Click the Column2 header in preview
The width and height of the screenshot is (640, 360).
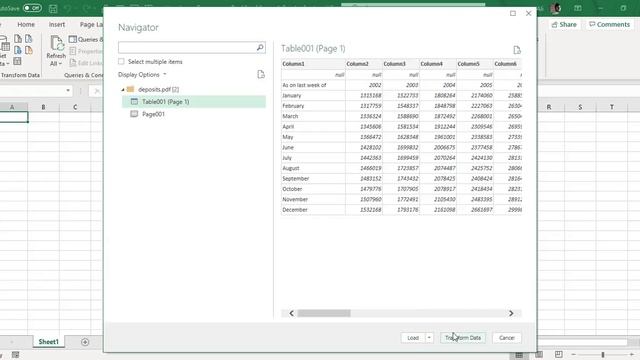pyautogui.click(x=364, y=64)
